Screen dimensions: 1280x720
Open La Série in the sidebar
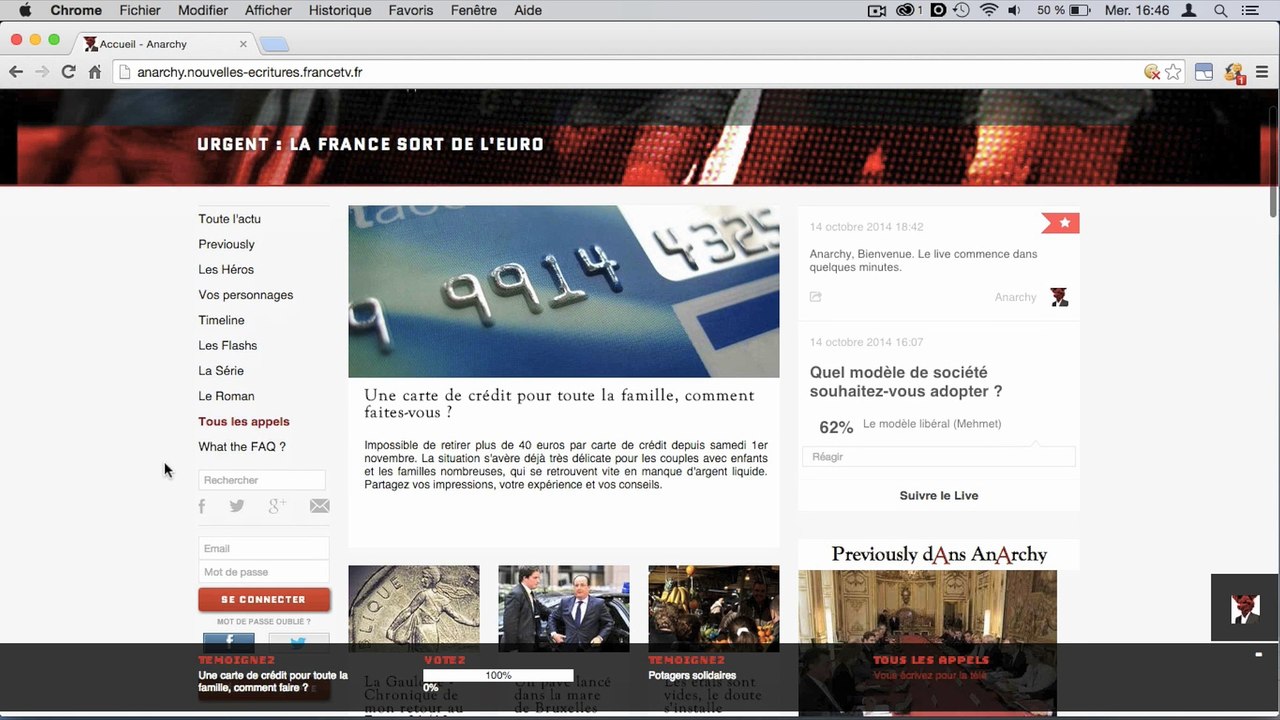(x=221, y=371)
